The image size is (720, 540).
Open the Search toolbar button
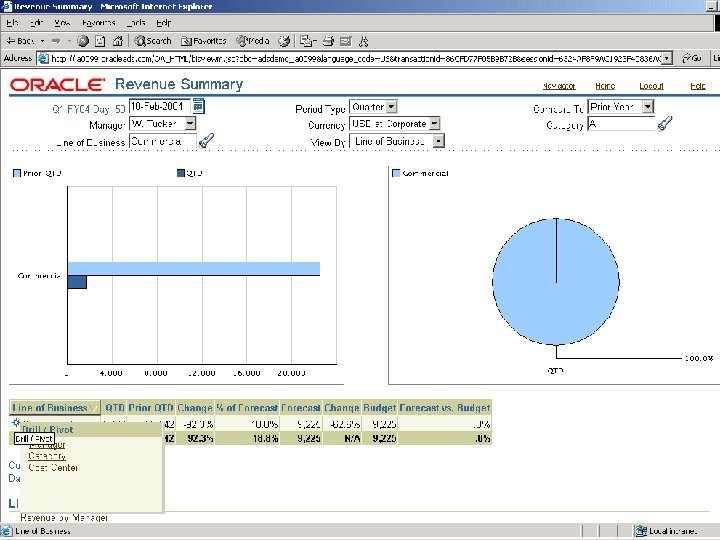[x=153, y=41]
